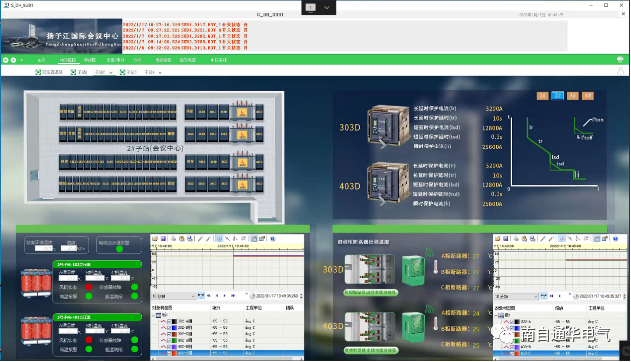631x362 pixels.
Task: Collapse the curve tree root in left trend list
Action: tap(153, 315)
